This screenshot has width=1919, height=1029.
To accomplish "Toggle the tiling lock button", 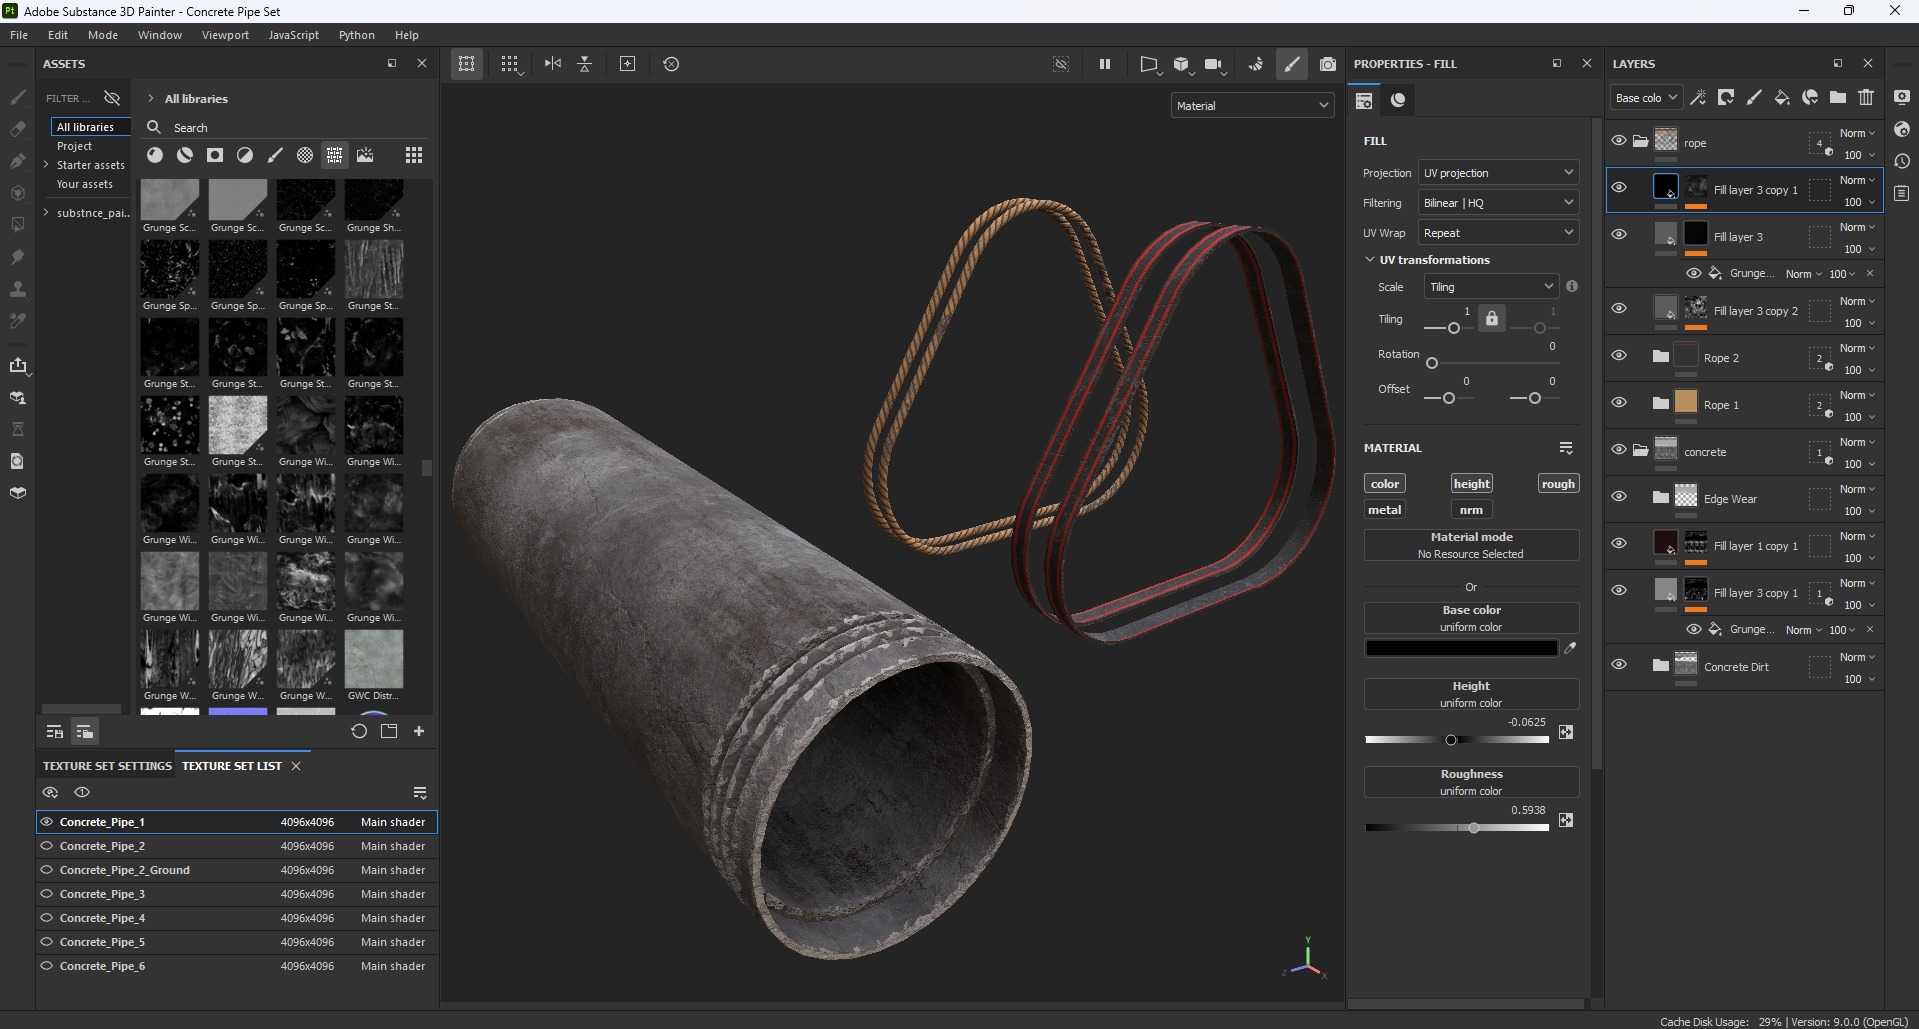I will pos(1492,318).
